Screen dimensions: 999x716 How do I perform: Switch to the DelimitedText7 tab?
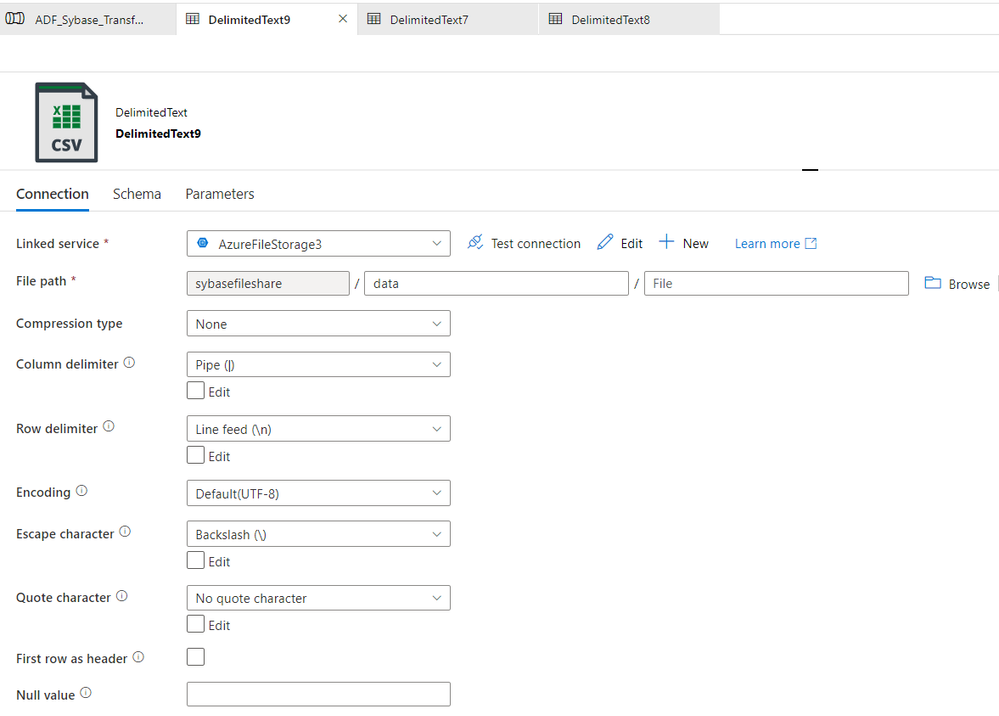click(429, 19)
